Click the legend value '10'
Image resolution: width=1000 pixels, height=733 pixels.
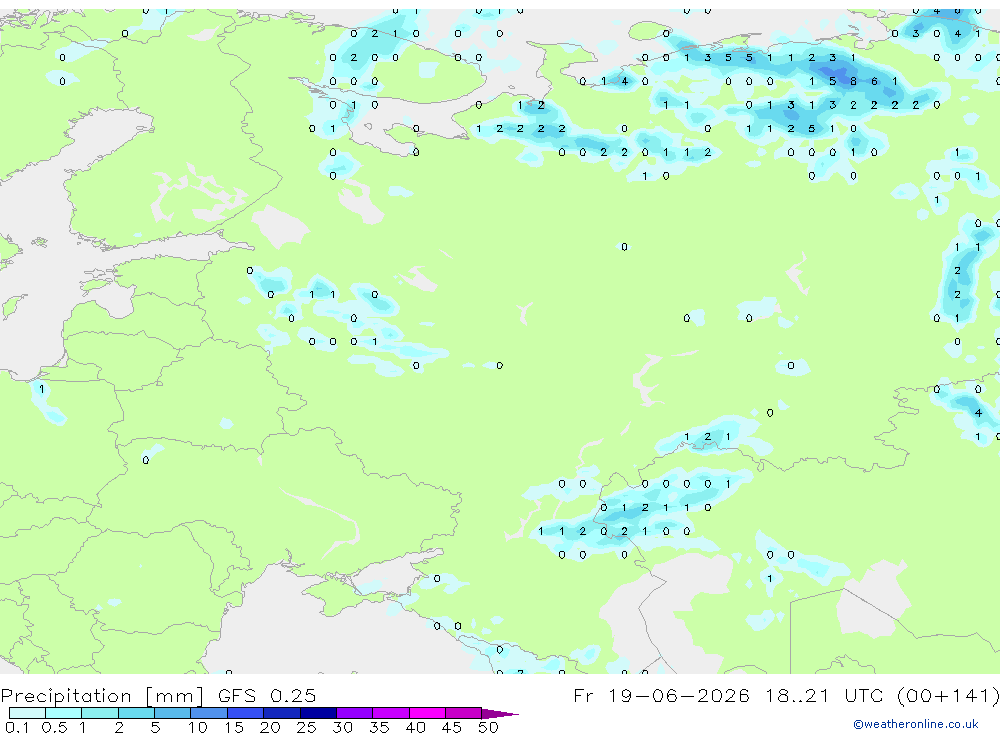tap(198, 727)
